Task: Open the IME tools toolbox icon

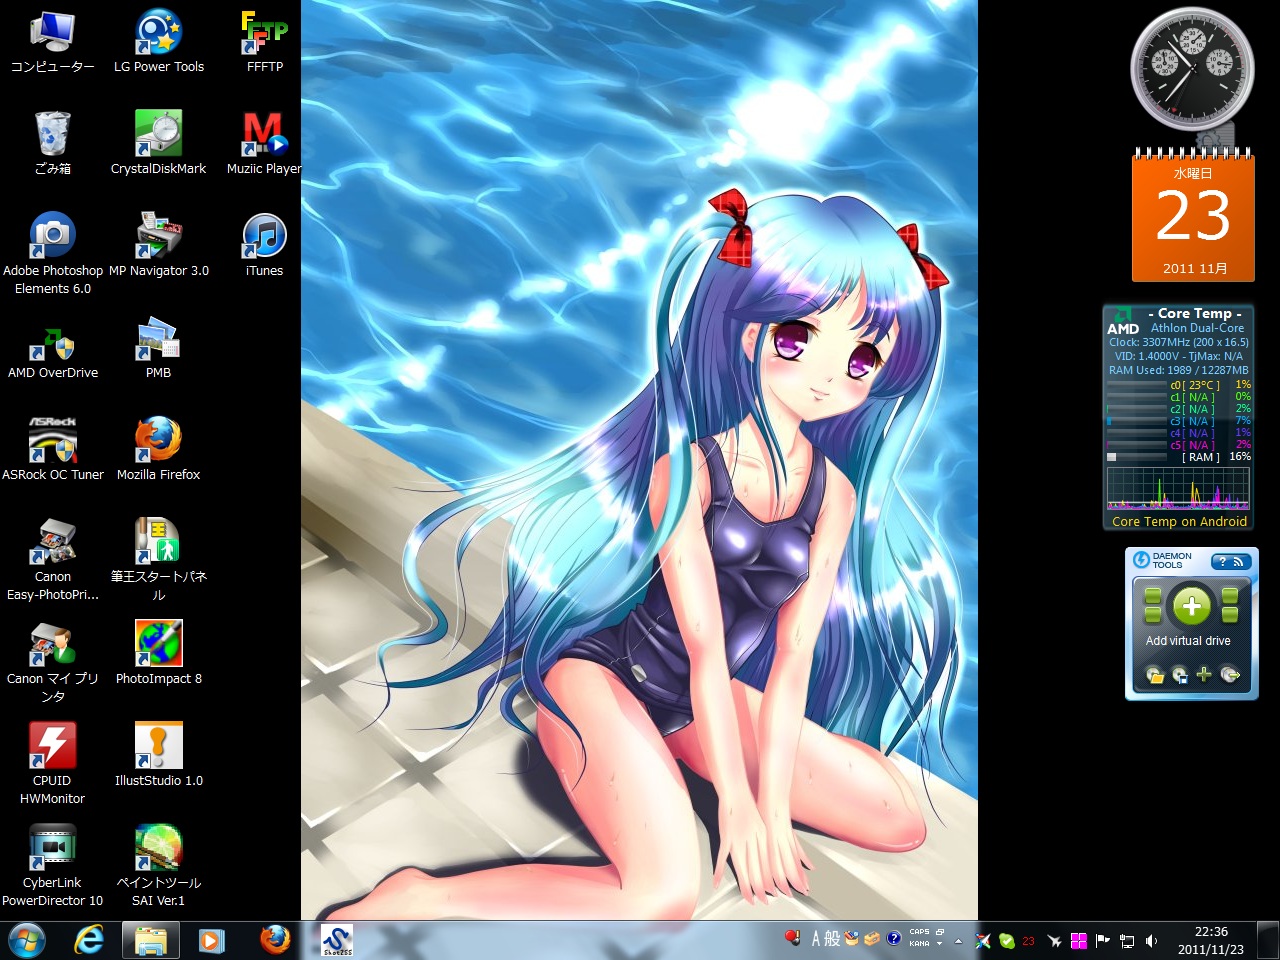Action: pyautogui.click(x=872, y=939)
